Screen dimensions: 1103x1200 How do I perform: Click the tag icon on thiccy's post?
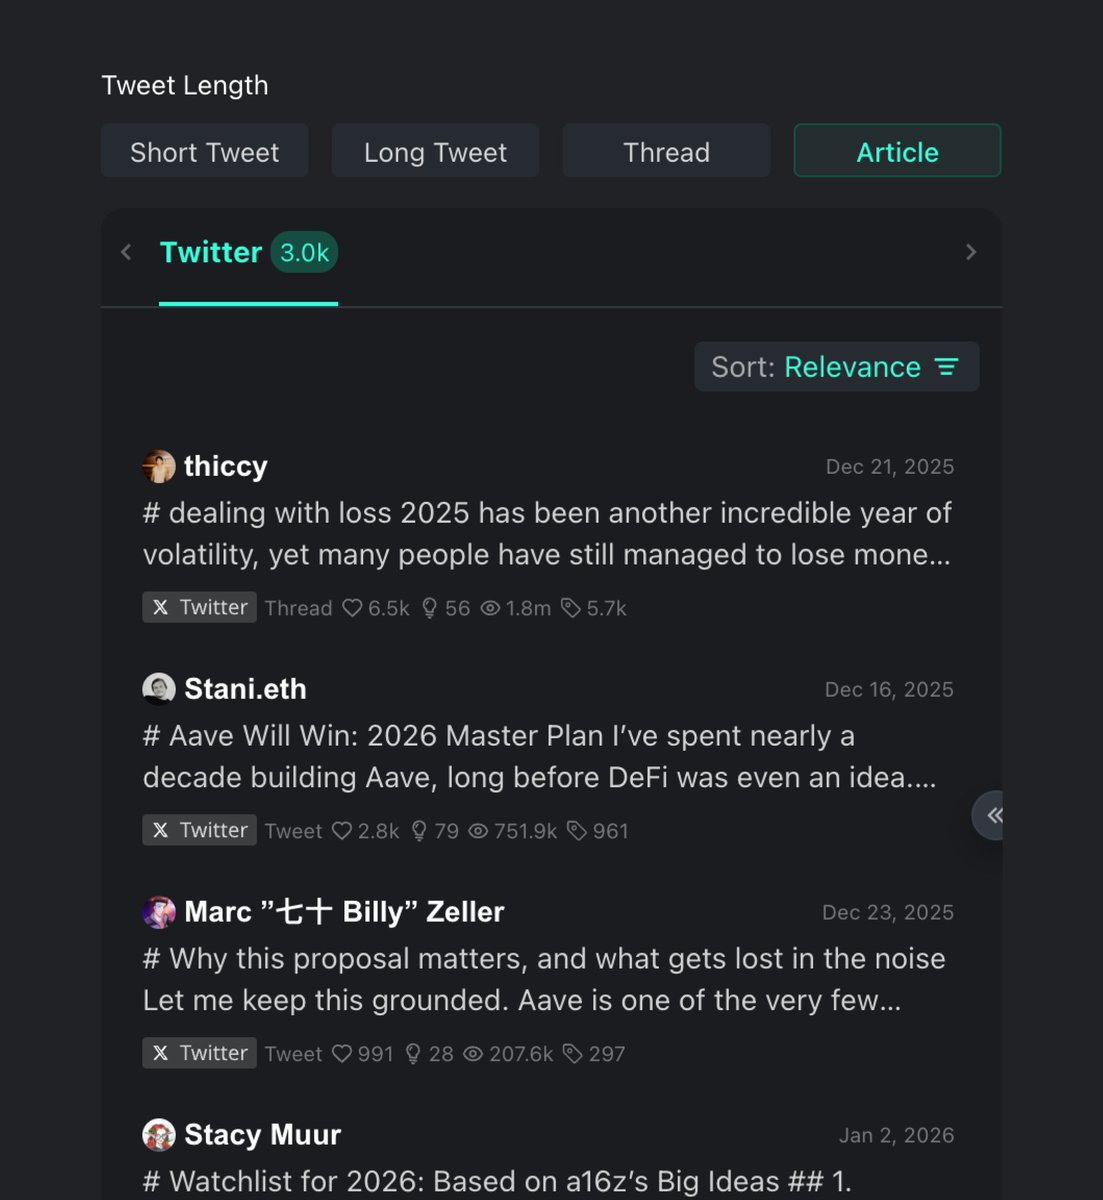(x=571, y=608)
